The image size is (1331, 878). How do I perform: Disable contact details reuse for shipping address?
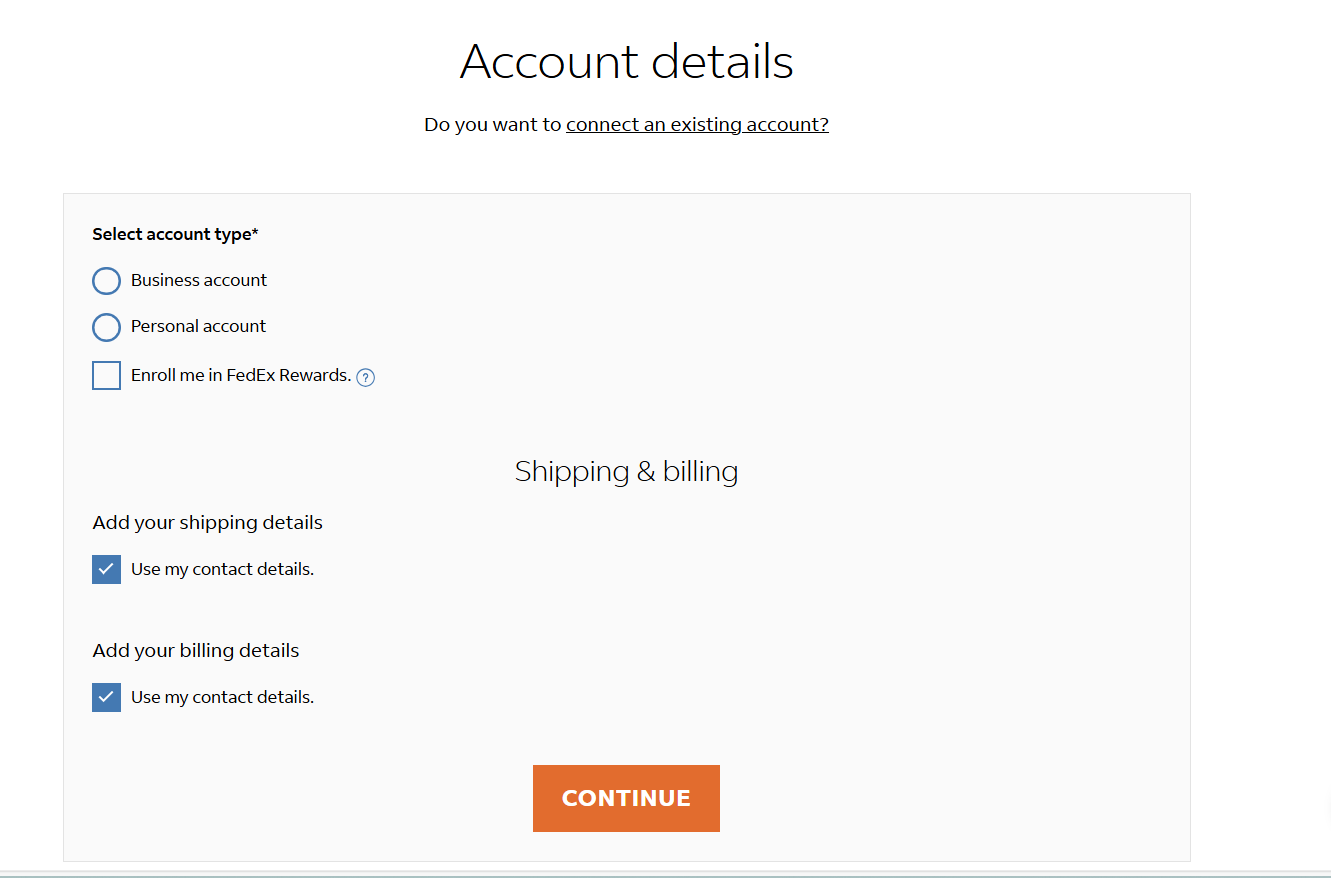[106, 568]
